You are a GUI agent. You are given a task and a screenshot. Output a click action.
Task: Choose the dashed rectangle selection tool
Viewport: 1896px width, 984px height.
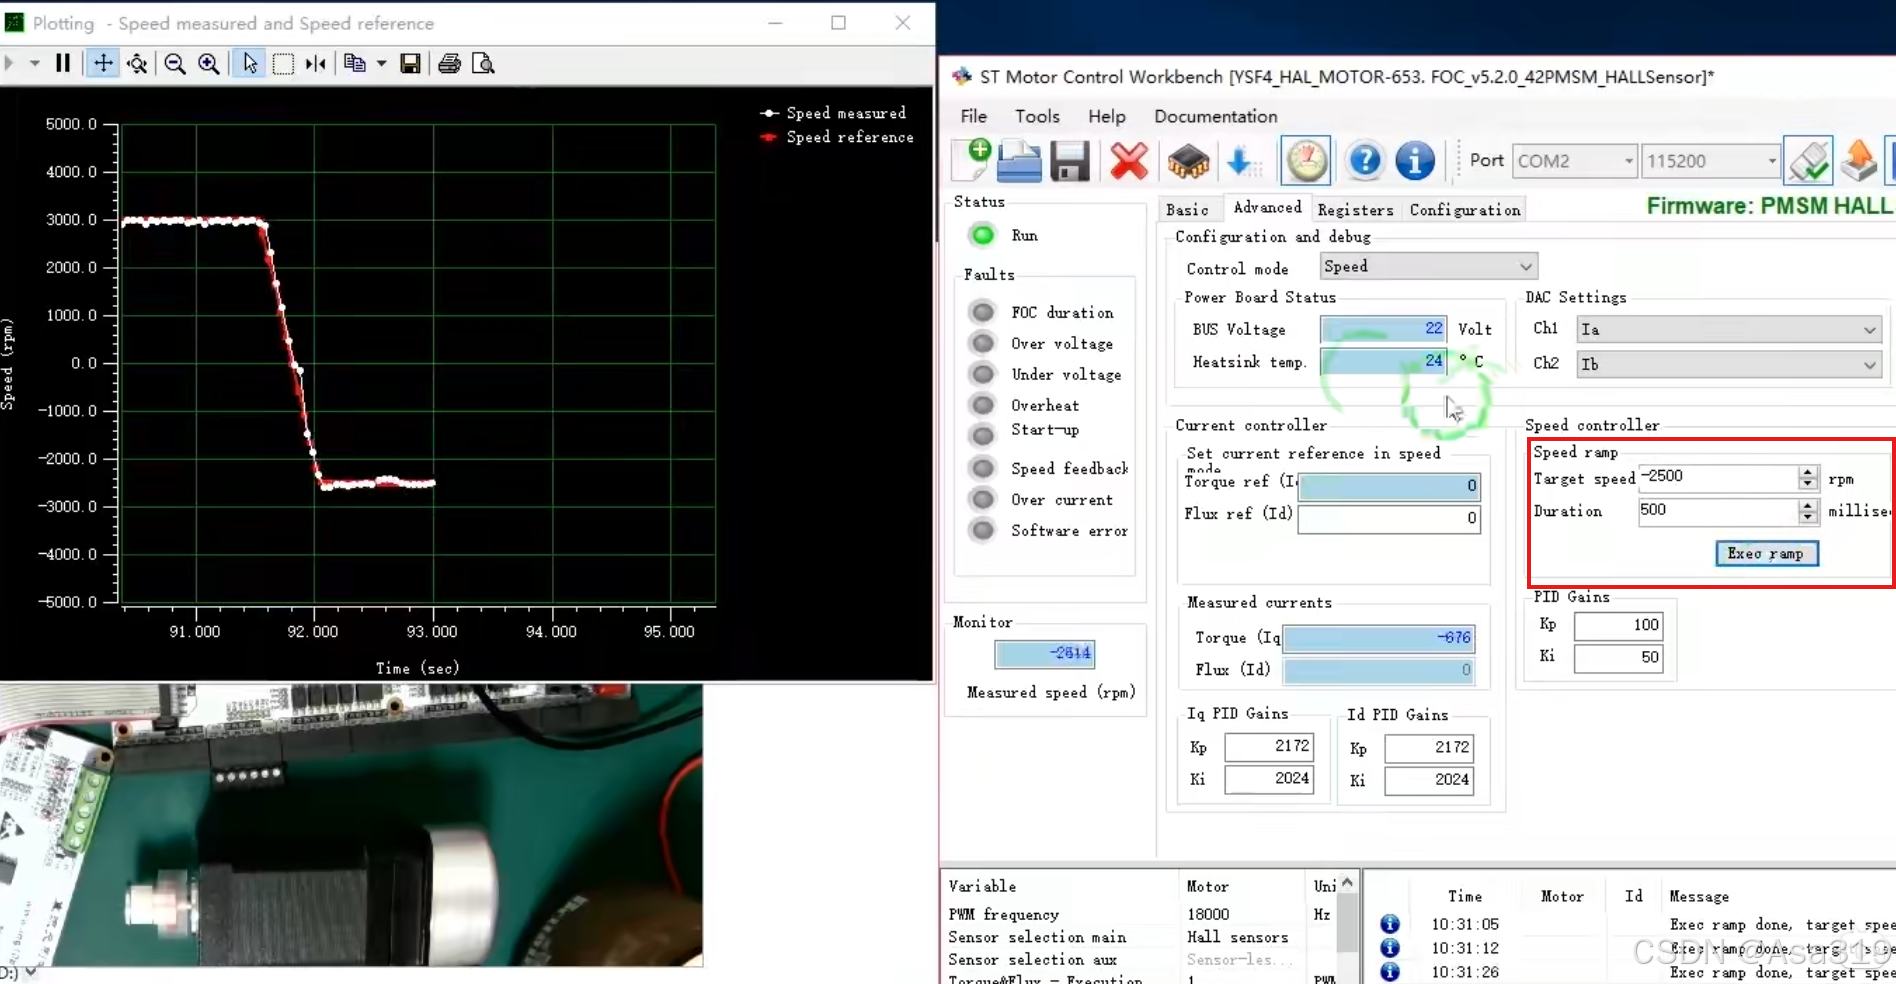pyautogui.click(x=283, y=63)
